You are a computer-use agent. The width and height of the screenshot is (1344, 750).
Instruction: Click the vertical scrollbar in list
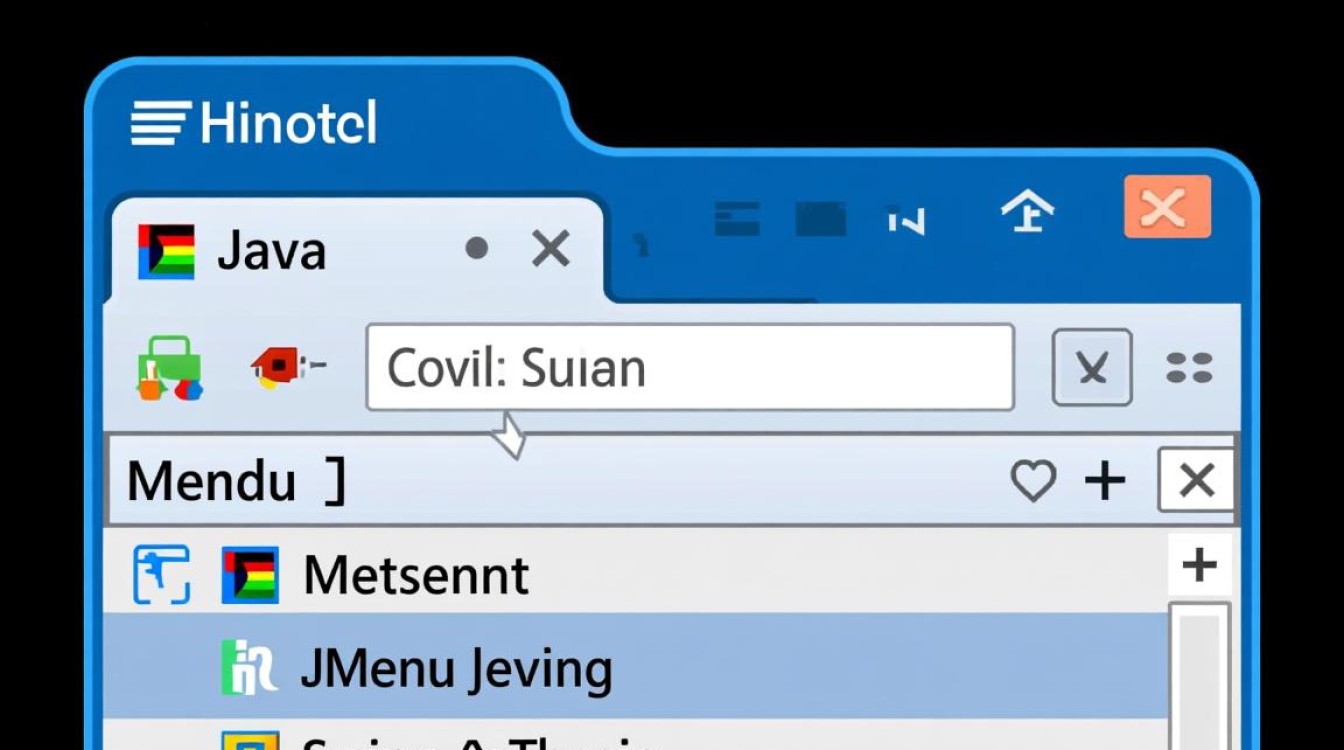click(x=1199, y=670)
